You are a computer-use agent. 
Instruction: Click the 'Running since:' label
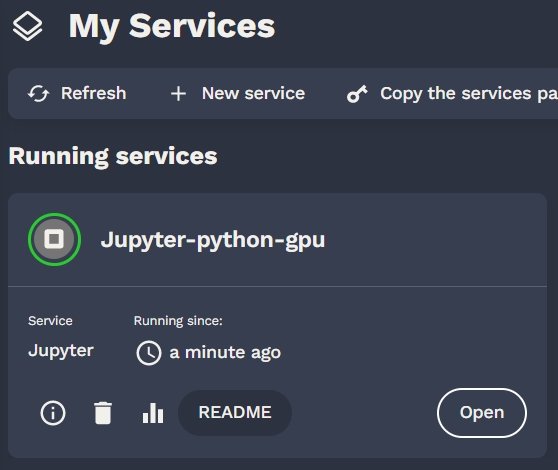178,321
